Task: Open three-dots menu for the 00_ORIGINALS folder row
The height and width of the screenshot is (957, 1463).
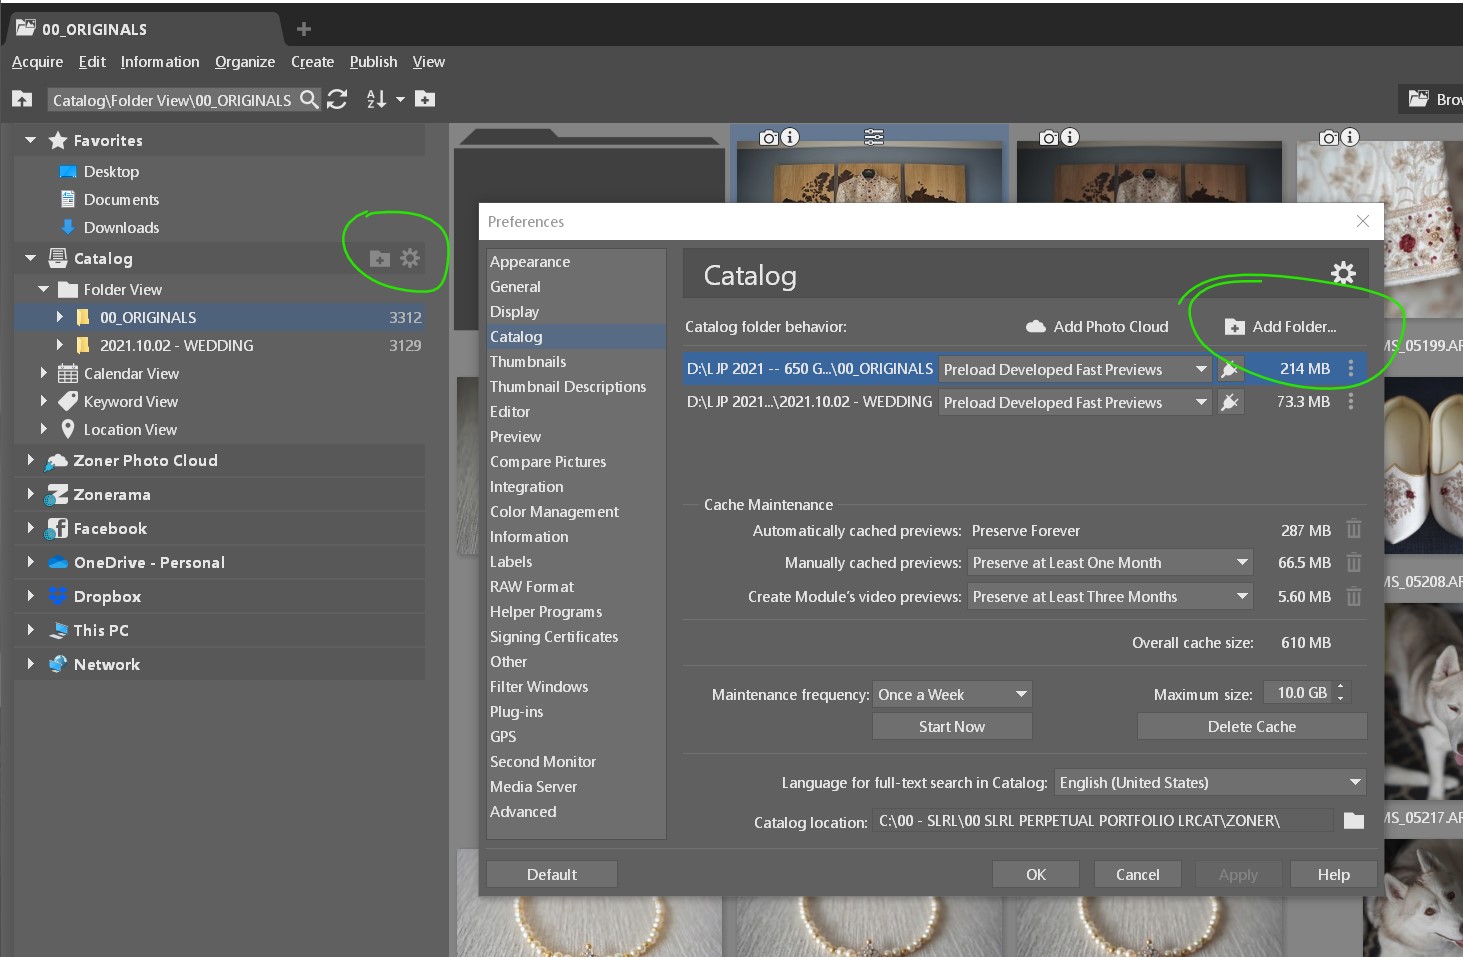Action: coord(1351,369)
